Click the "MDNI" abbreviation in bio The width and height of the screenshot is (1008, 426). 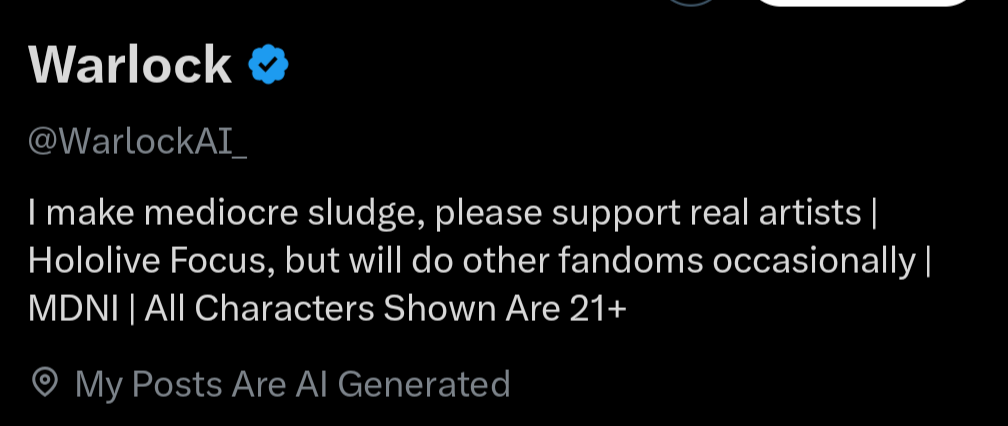[73, 310]
